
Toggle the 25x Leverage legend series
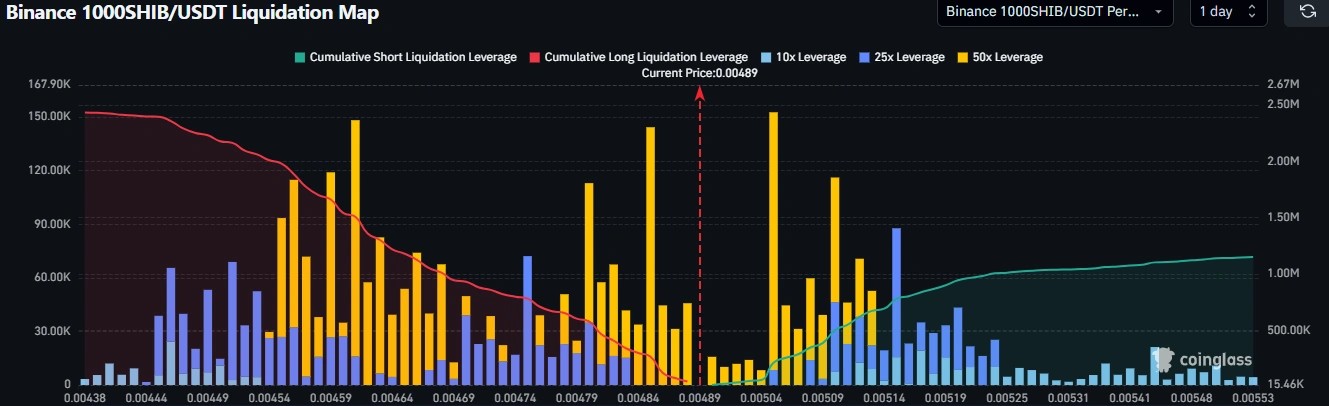coord(901,57)
